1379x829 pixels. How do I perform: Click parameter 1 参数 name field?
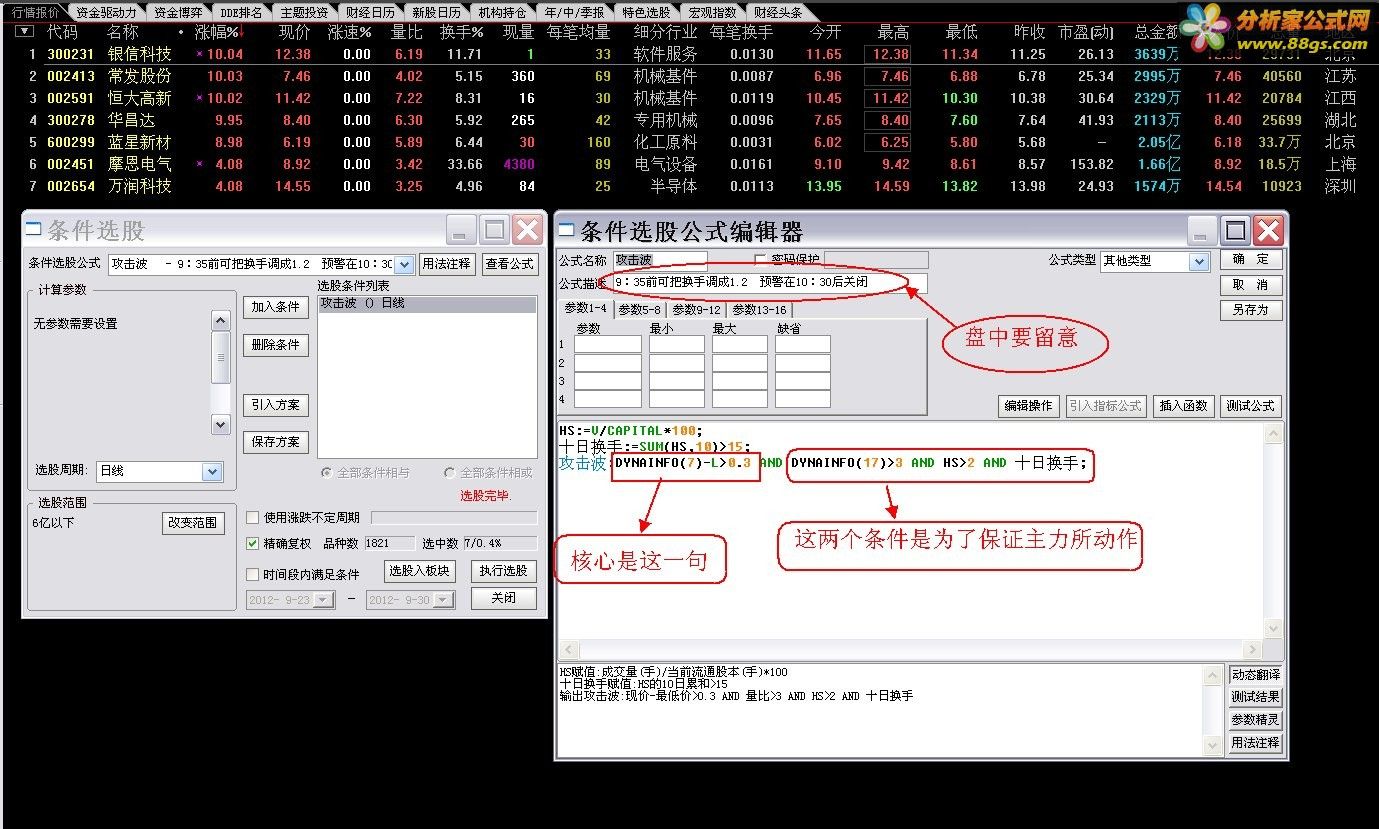tap(608, 344)
